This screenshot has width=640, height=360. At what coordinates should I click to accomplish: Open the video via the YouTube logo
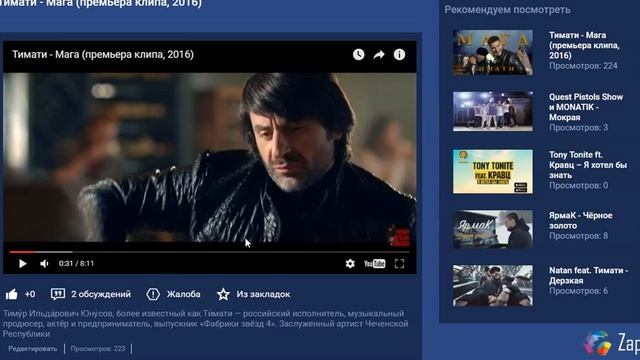[x=374, y=264]
